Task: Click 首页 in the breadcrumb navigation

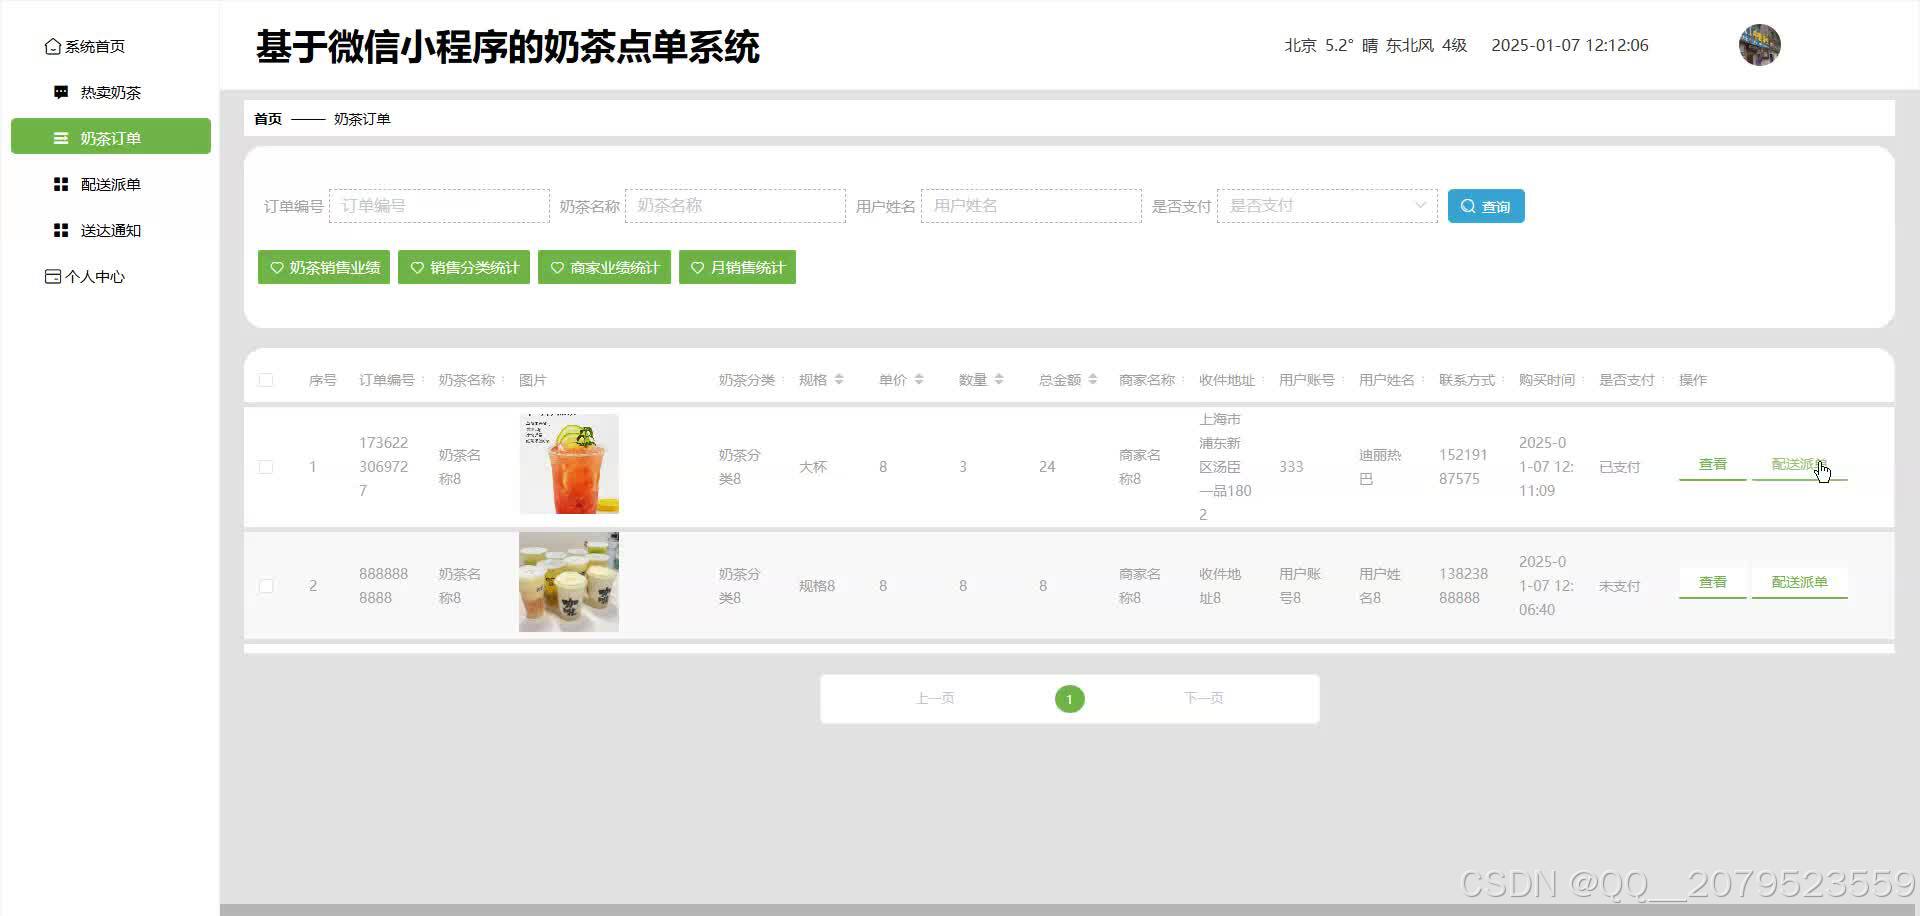Action: tap(267, 118)
